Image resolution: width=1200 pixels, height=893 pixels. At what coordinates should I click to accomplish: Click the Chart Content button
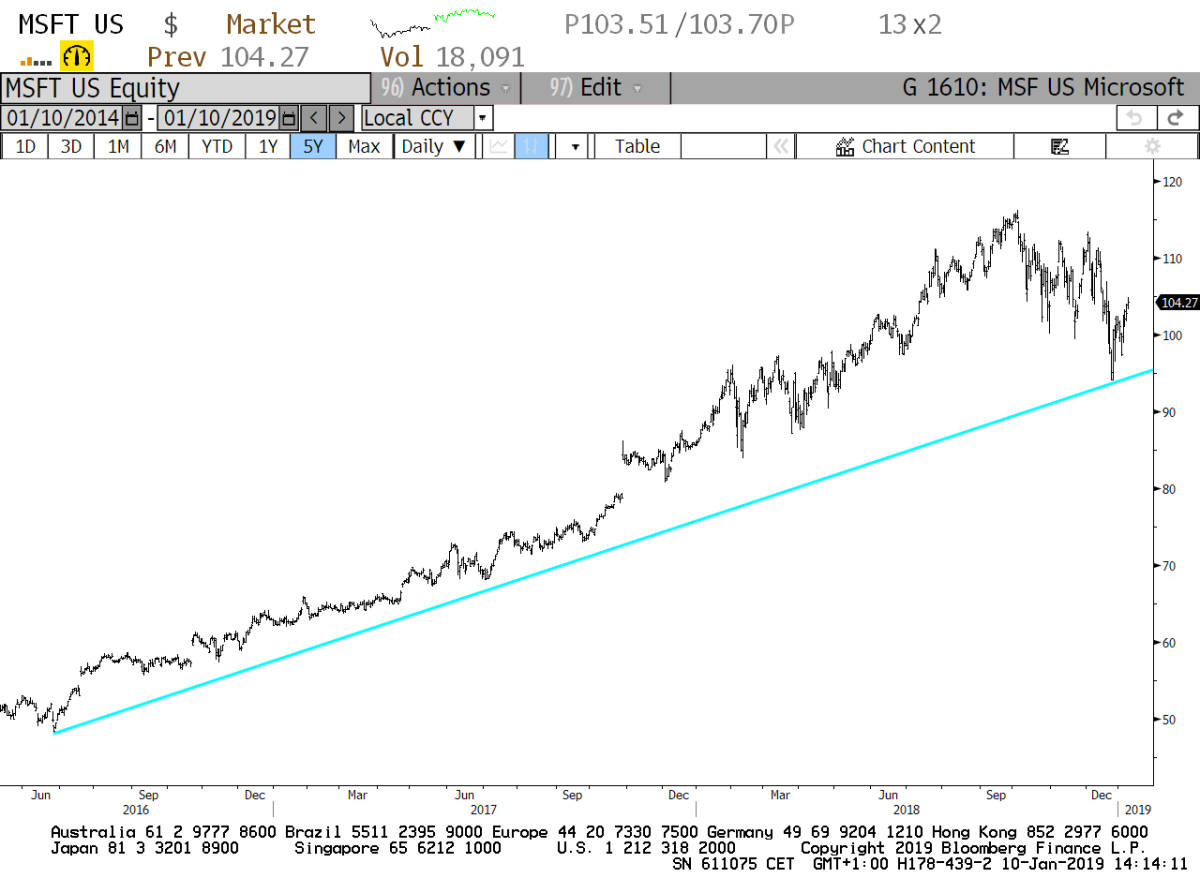[905, 146]
